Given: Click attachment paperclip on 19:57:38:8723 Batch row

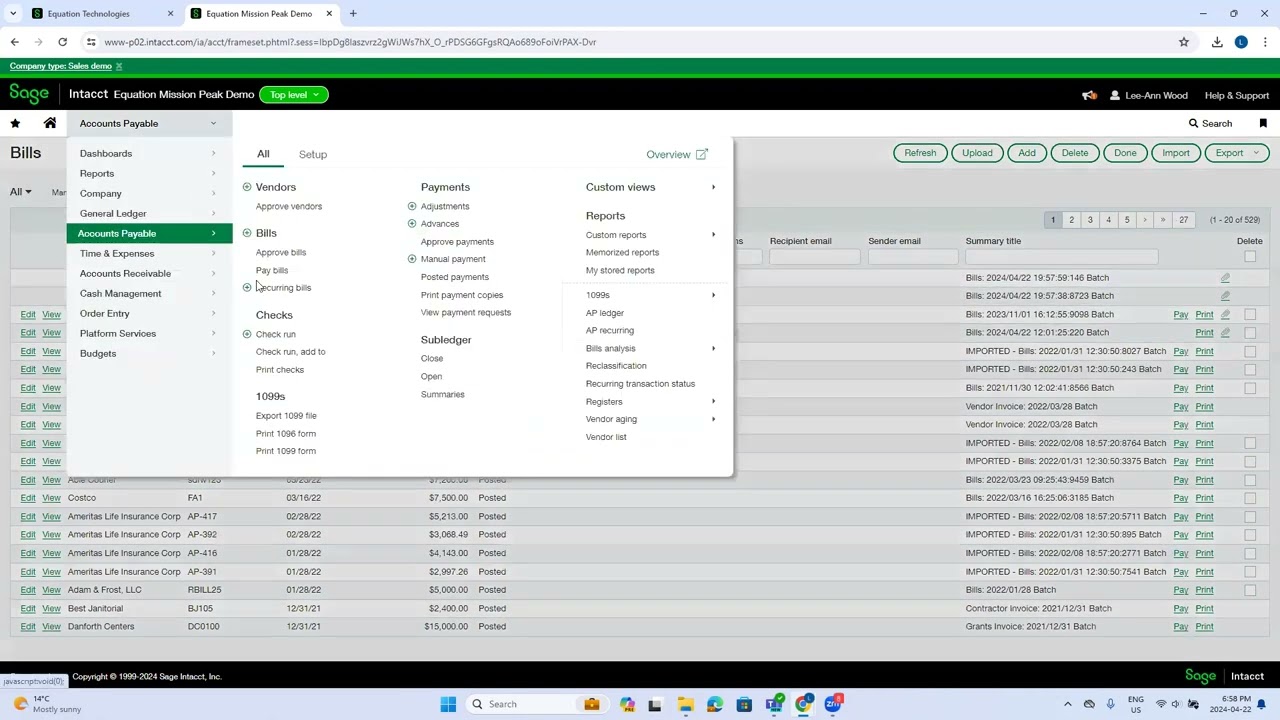Looking at the screenshot, I should click(x=1225, y=296).
